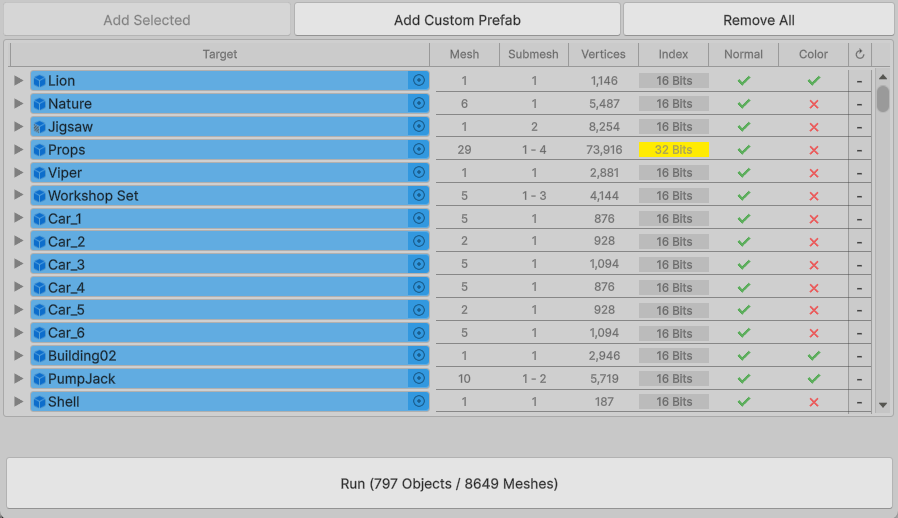Viewport: 898px width, 518px height.
Task: Open object picker for PumpJack target
Action: pyautogui.click(x=419, y=379)
